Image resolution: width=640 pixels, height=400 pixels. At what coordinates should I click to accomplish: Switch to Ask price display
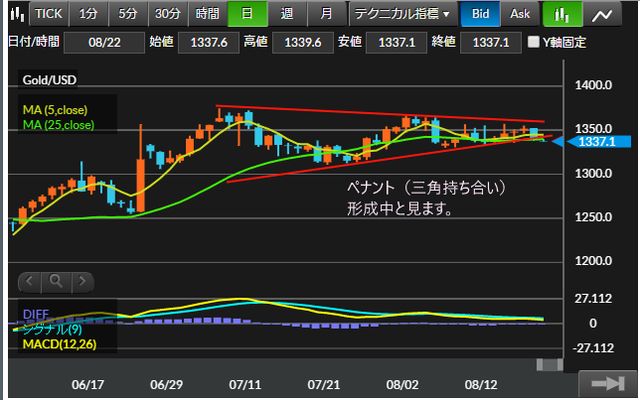520,14
